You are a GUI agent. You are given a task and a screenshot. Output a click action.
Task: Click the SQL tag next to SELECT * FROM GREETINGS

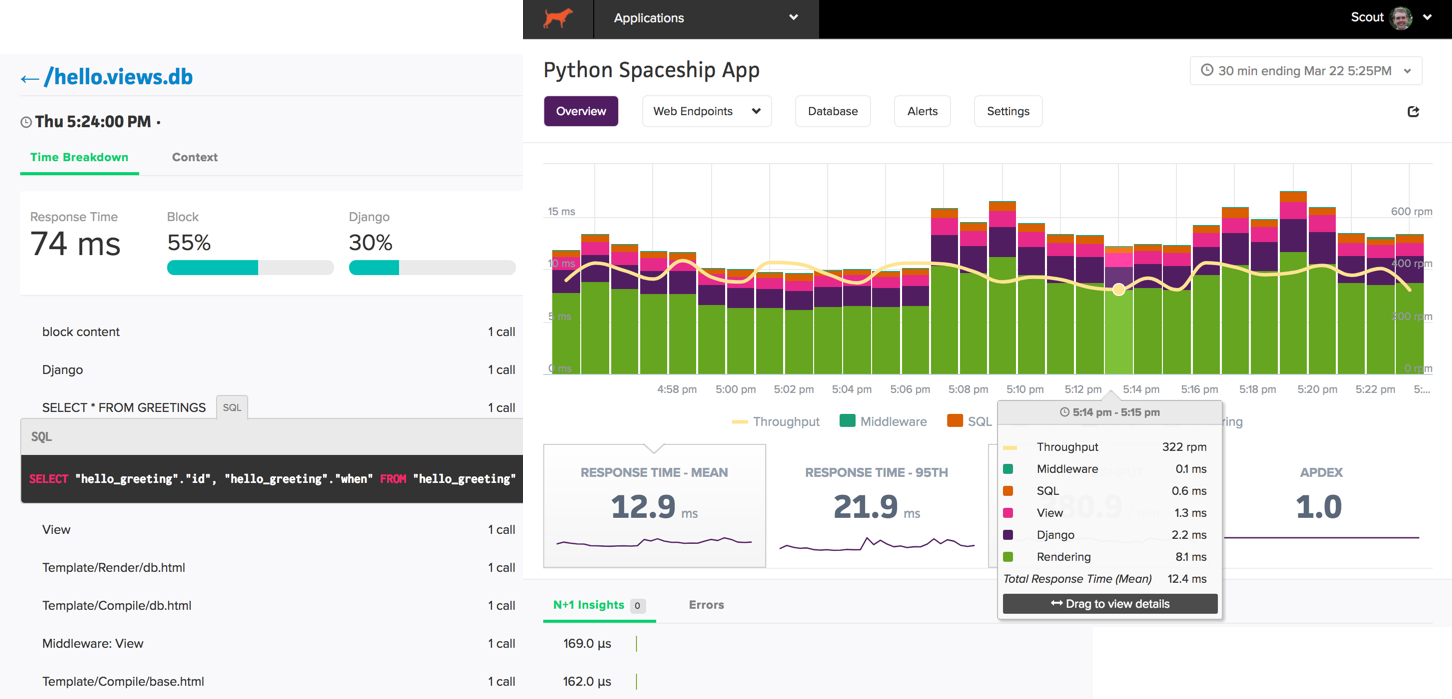[232, 407]
